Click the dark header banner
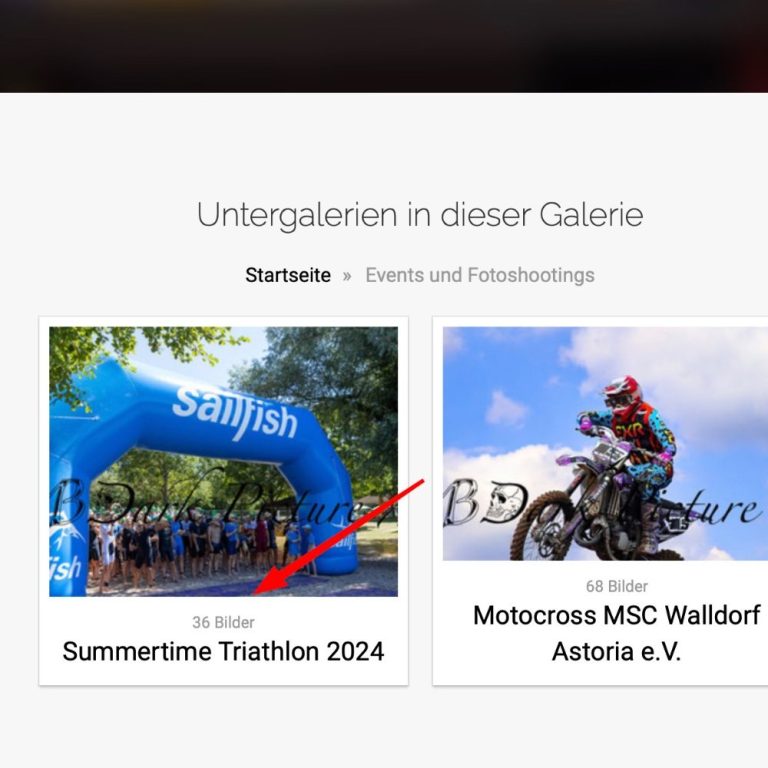Image resolution: width=768 pixels, height=768 pixels. coord(384,46)
